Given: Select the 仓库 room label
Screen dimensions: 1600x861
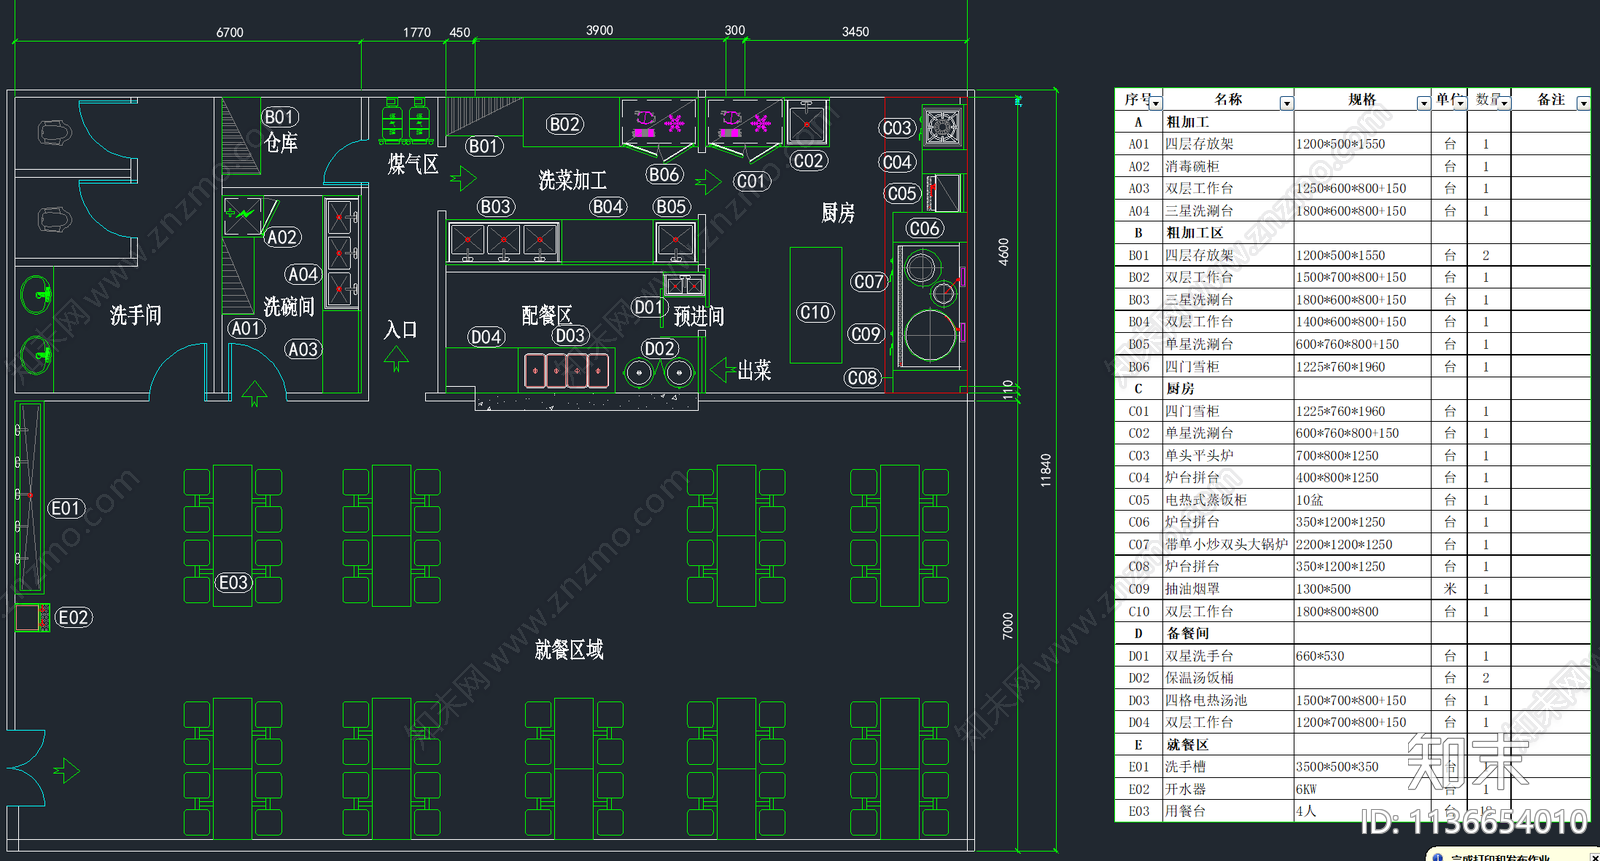Looking at the screenshot, I should 281,143.
